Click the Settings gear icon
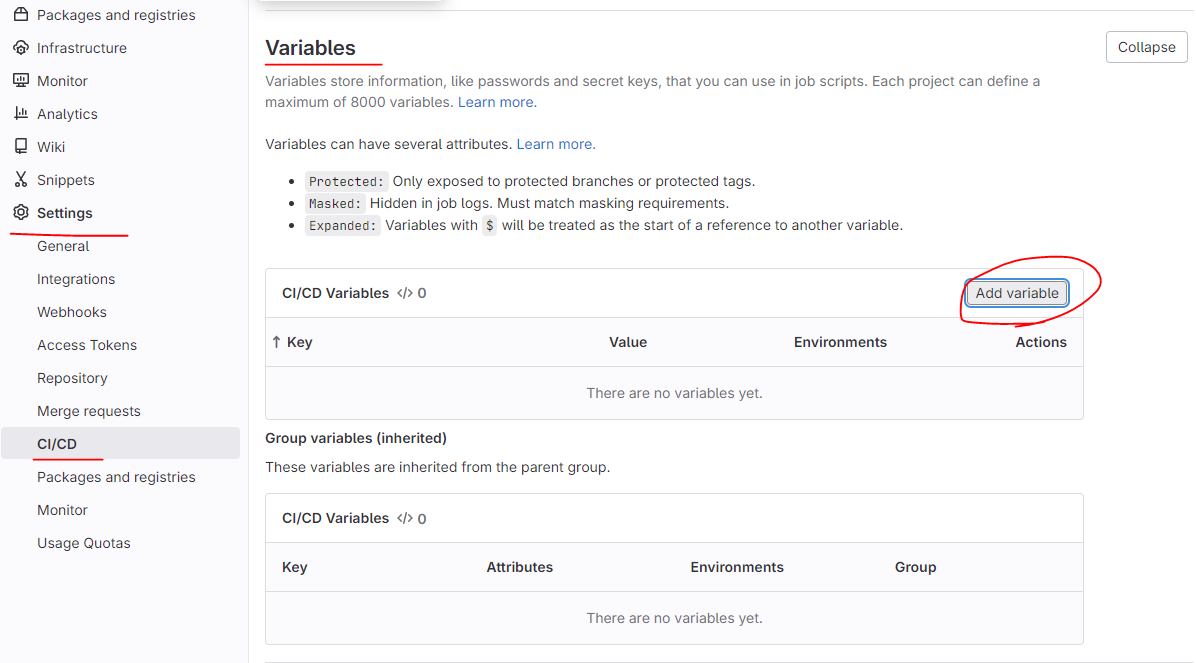 (x=20, y=213)
